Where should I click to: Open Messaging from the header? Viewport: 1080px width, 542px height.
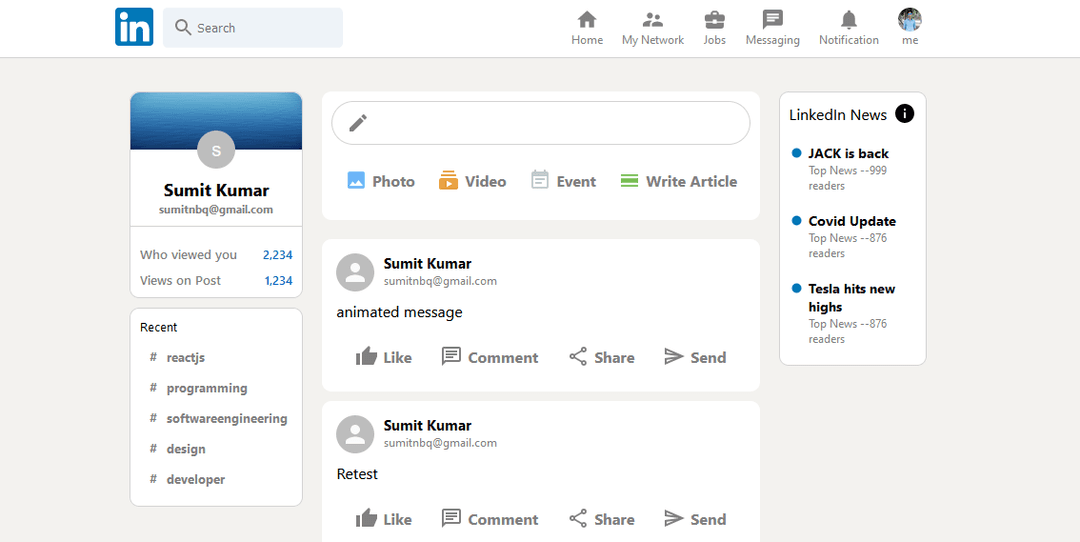773,28
